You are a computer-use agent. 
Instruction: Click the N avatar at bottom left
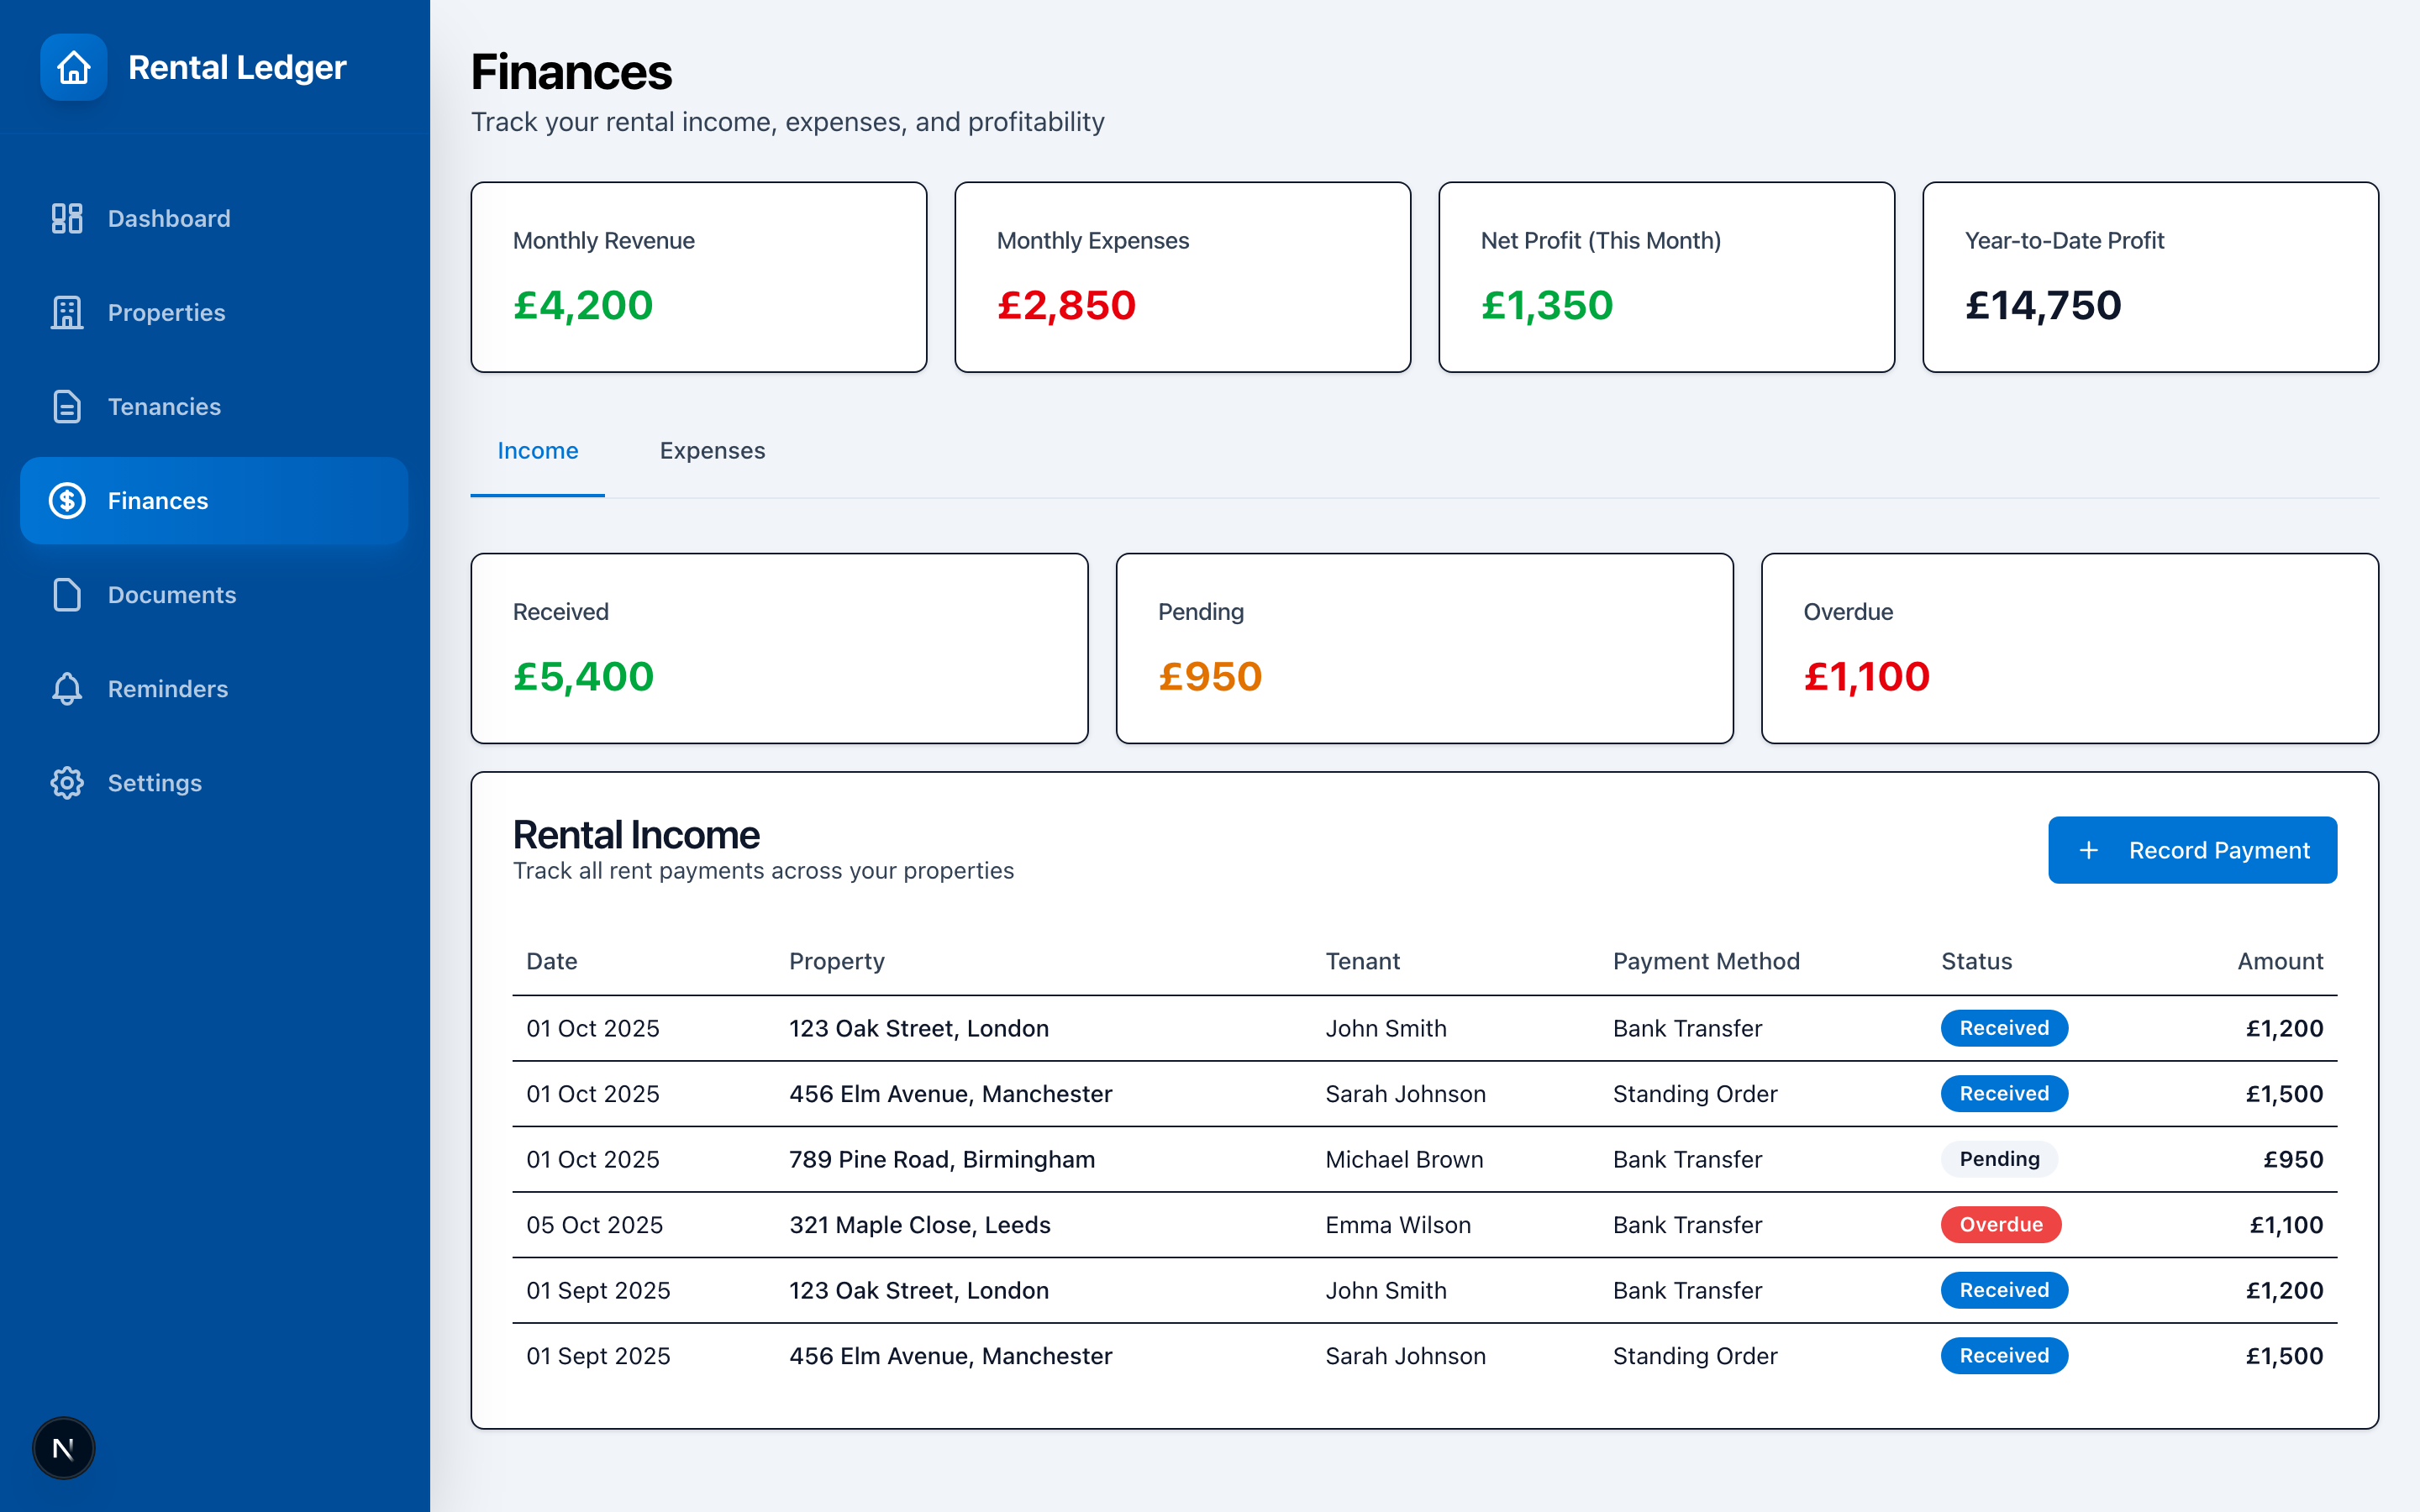(x=63, y=1447)
